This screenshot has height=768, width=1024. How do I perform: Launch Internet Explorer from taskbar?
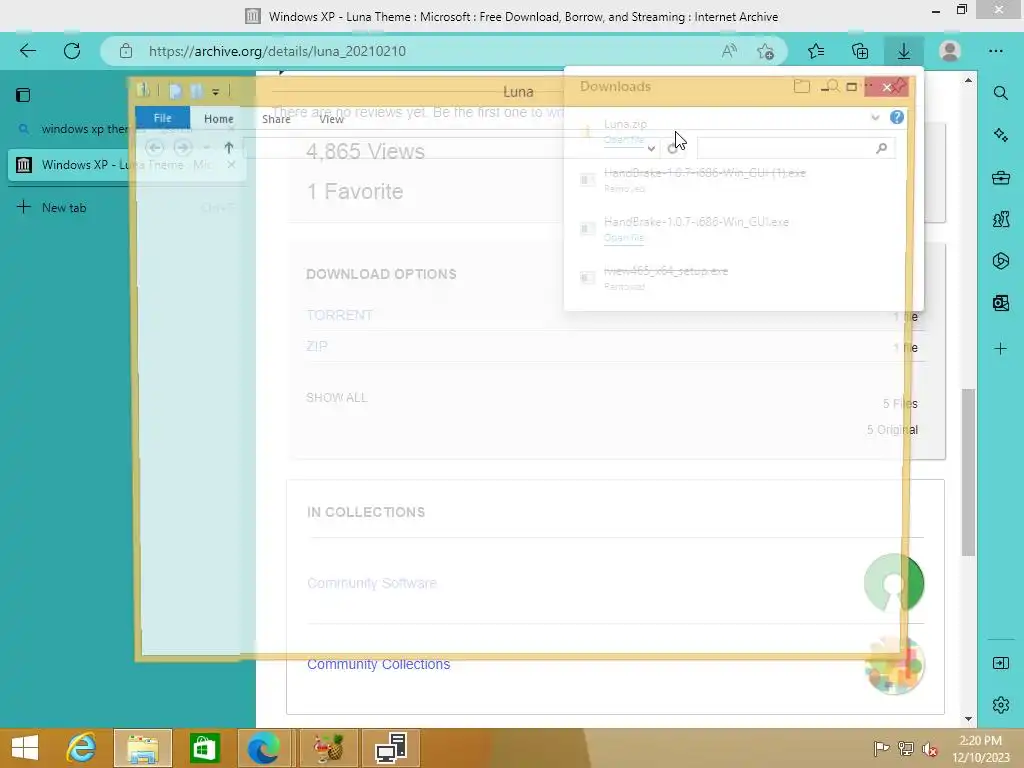pyautogui.click(x=81, y=748)
